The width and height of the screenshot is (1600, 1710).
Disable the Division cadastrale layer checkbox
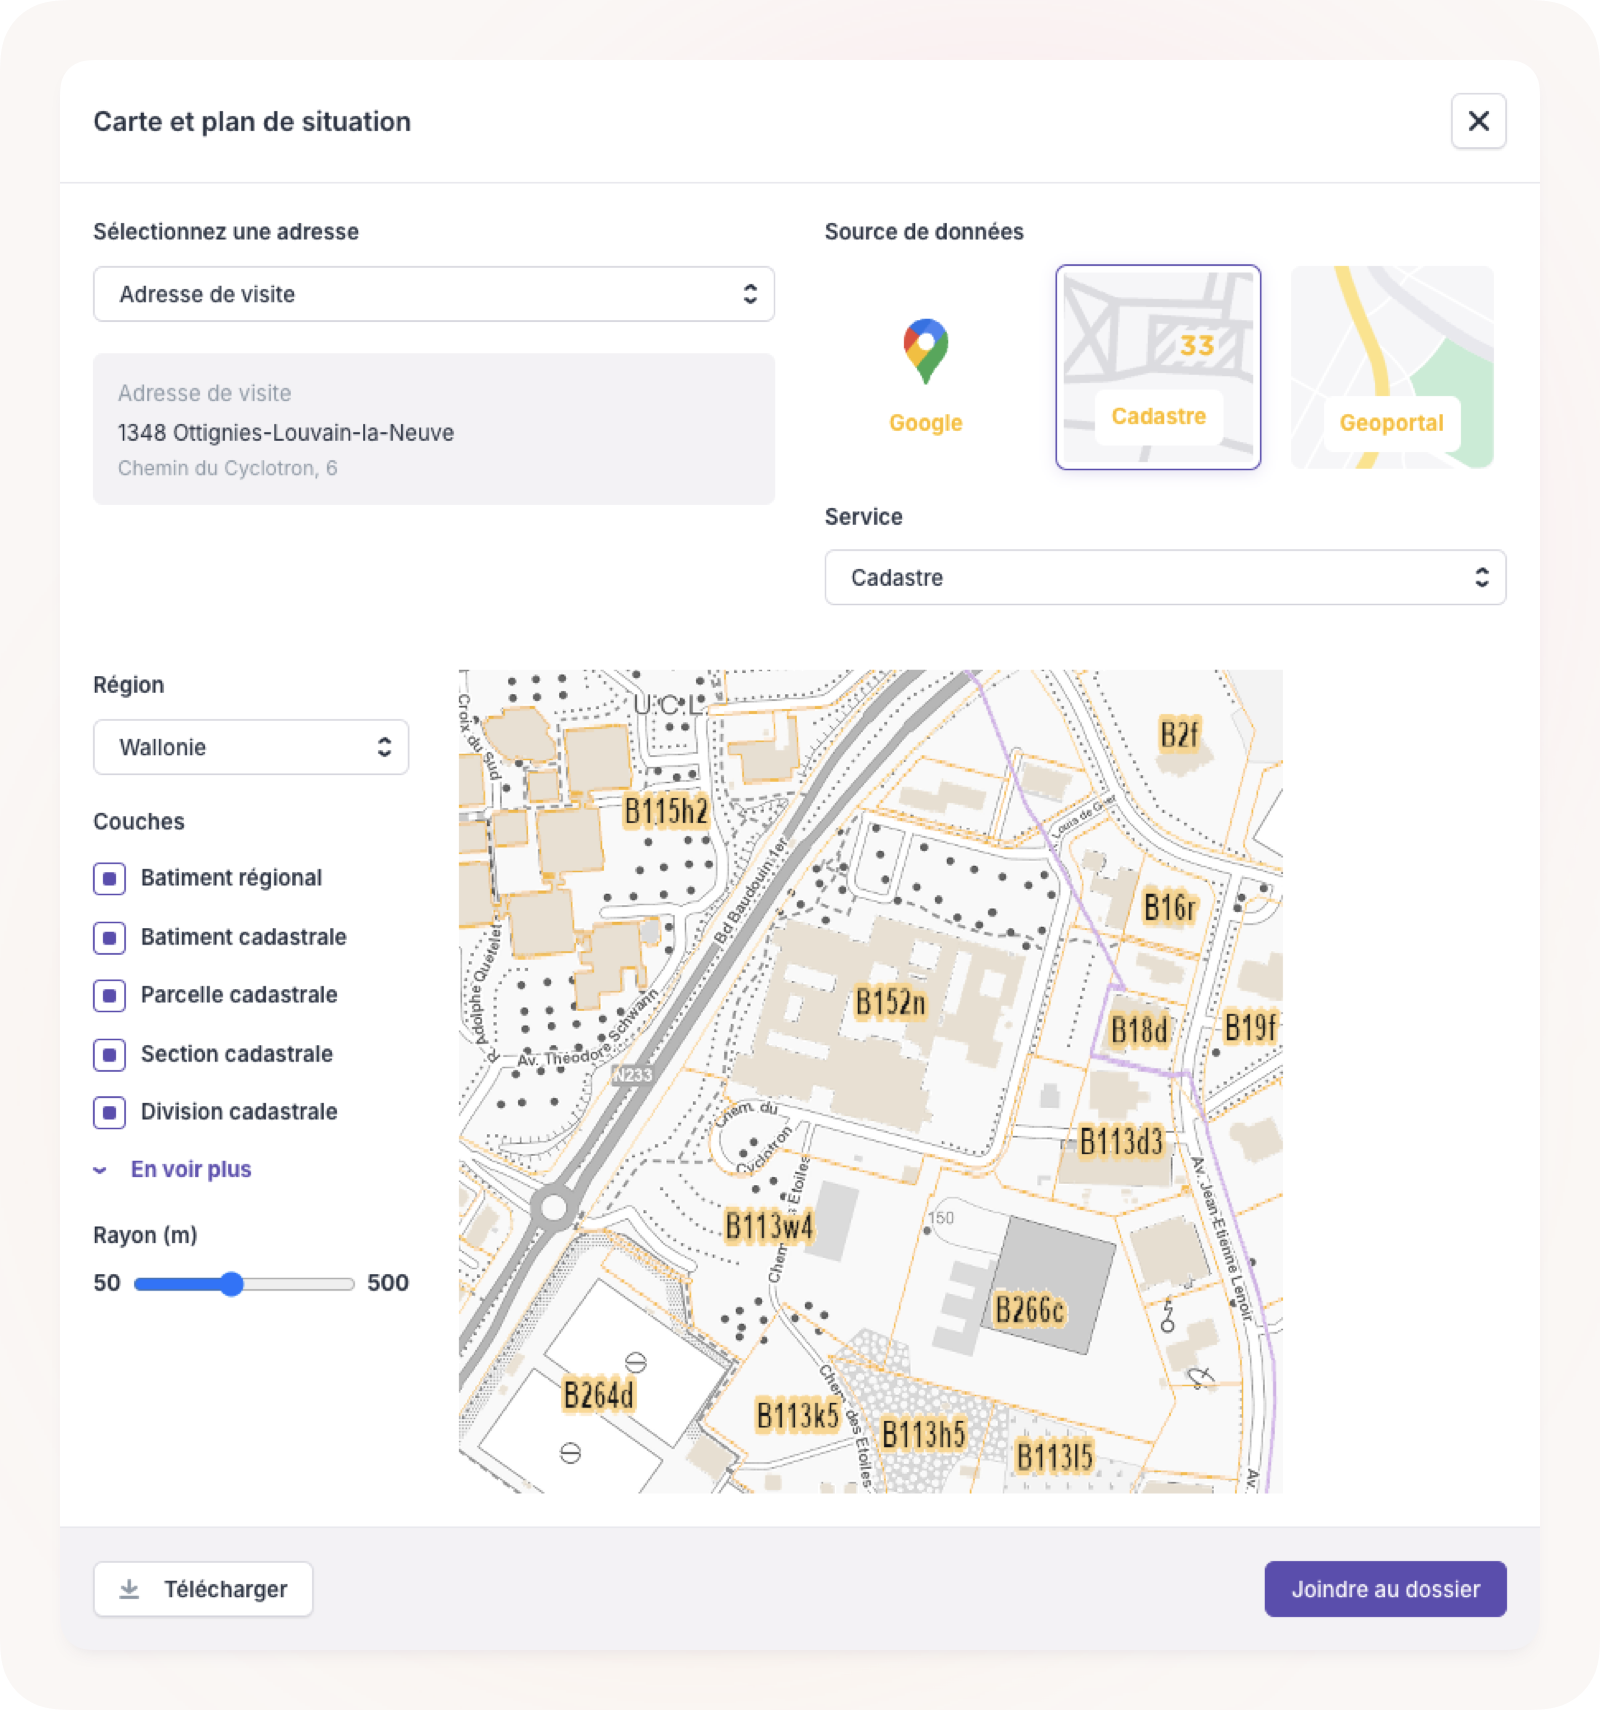coord(110,1112)
